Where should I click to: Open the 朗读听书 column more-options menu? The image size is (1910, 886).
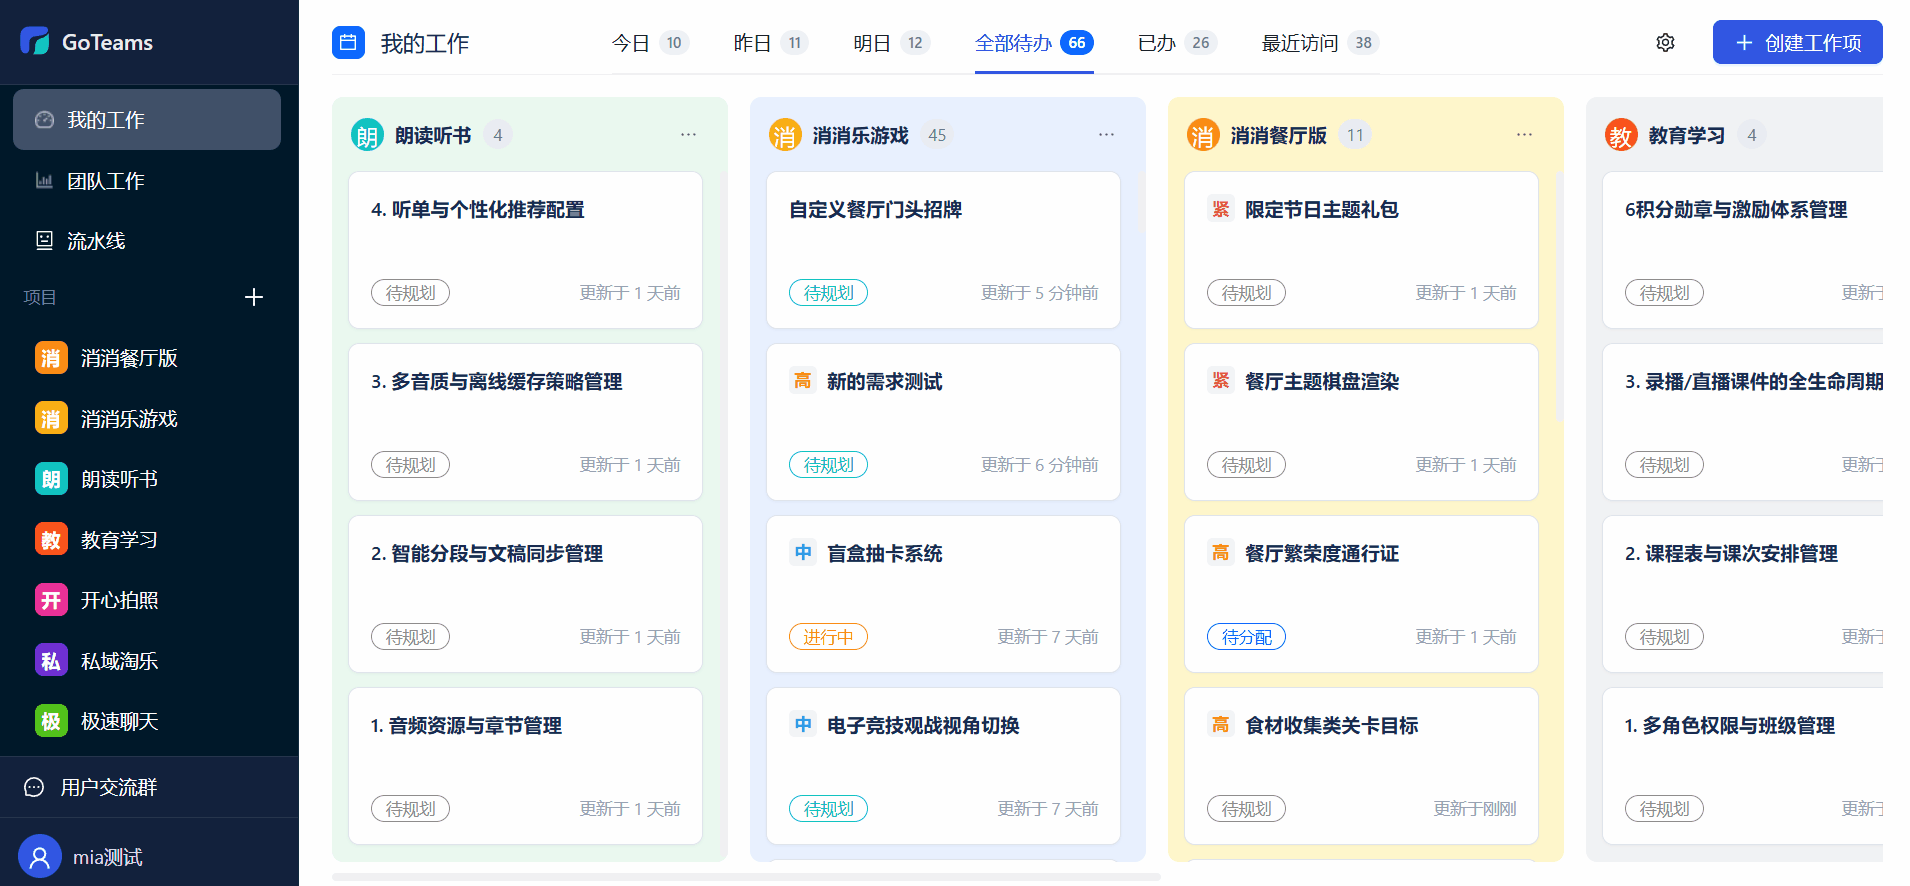click(688, 135)
